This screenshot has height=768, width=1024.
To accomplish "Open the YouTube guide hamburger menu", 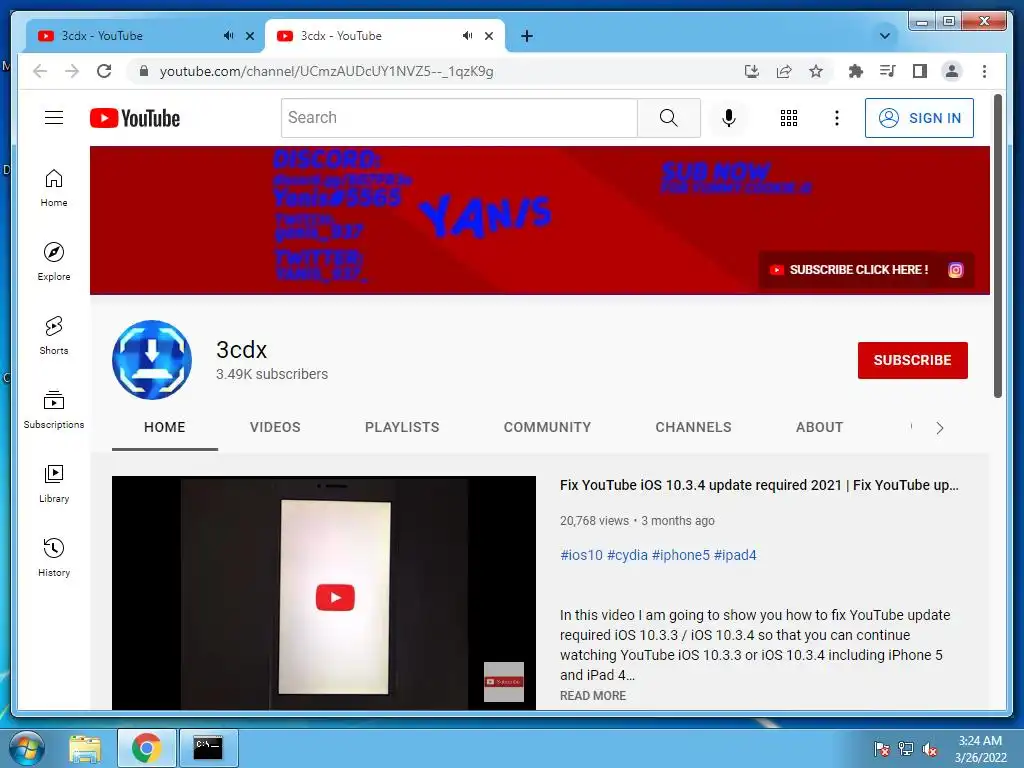I will coord(54,118).
